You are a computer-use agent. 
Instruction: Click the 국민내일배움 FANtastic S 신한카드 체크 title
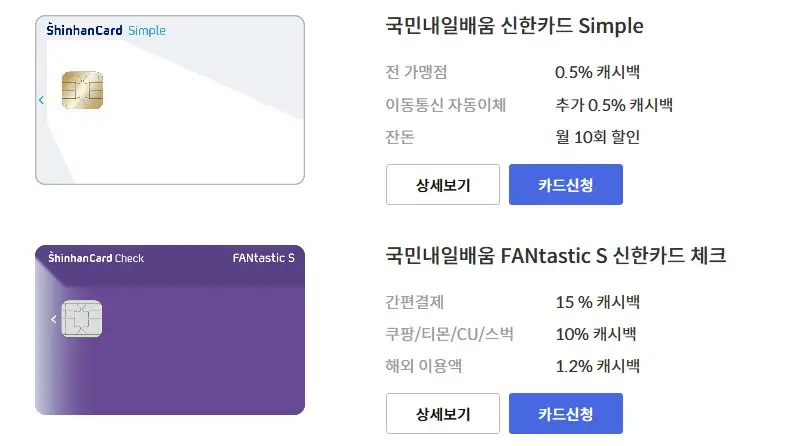[556, 255]
